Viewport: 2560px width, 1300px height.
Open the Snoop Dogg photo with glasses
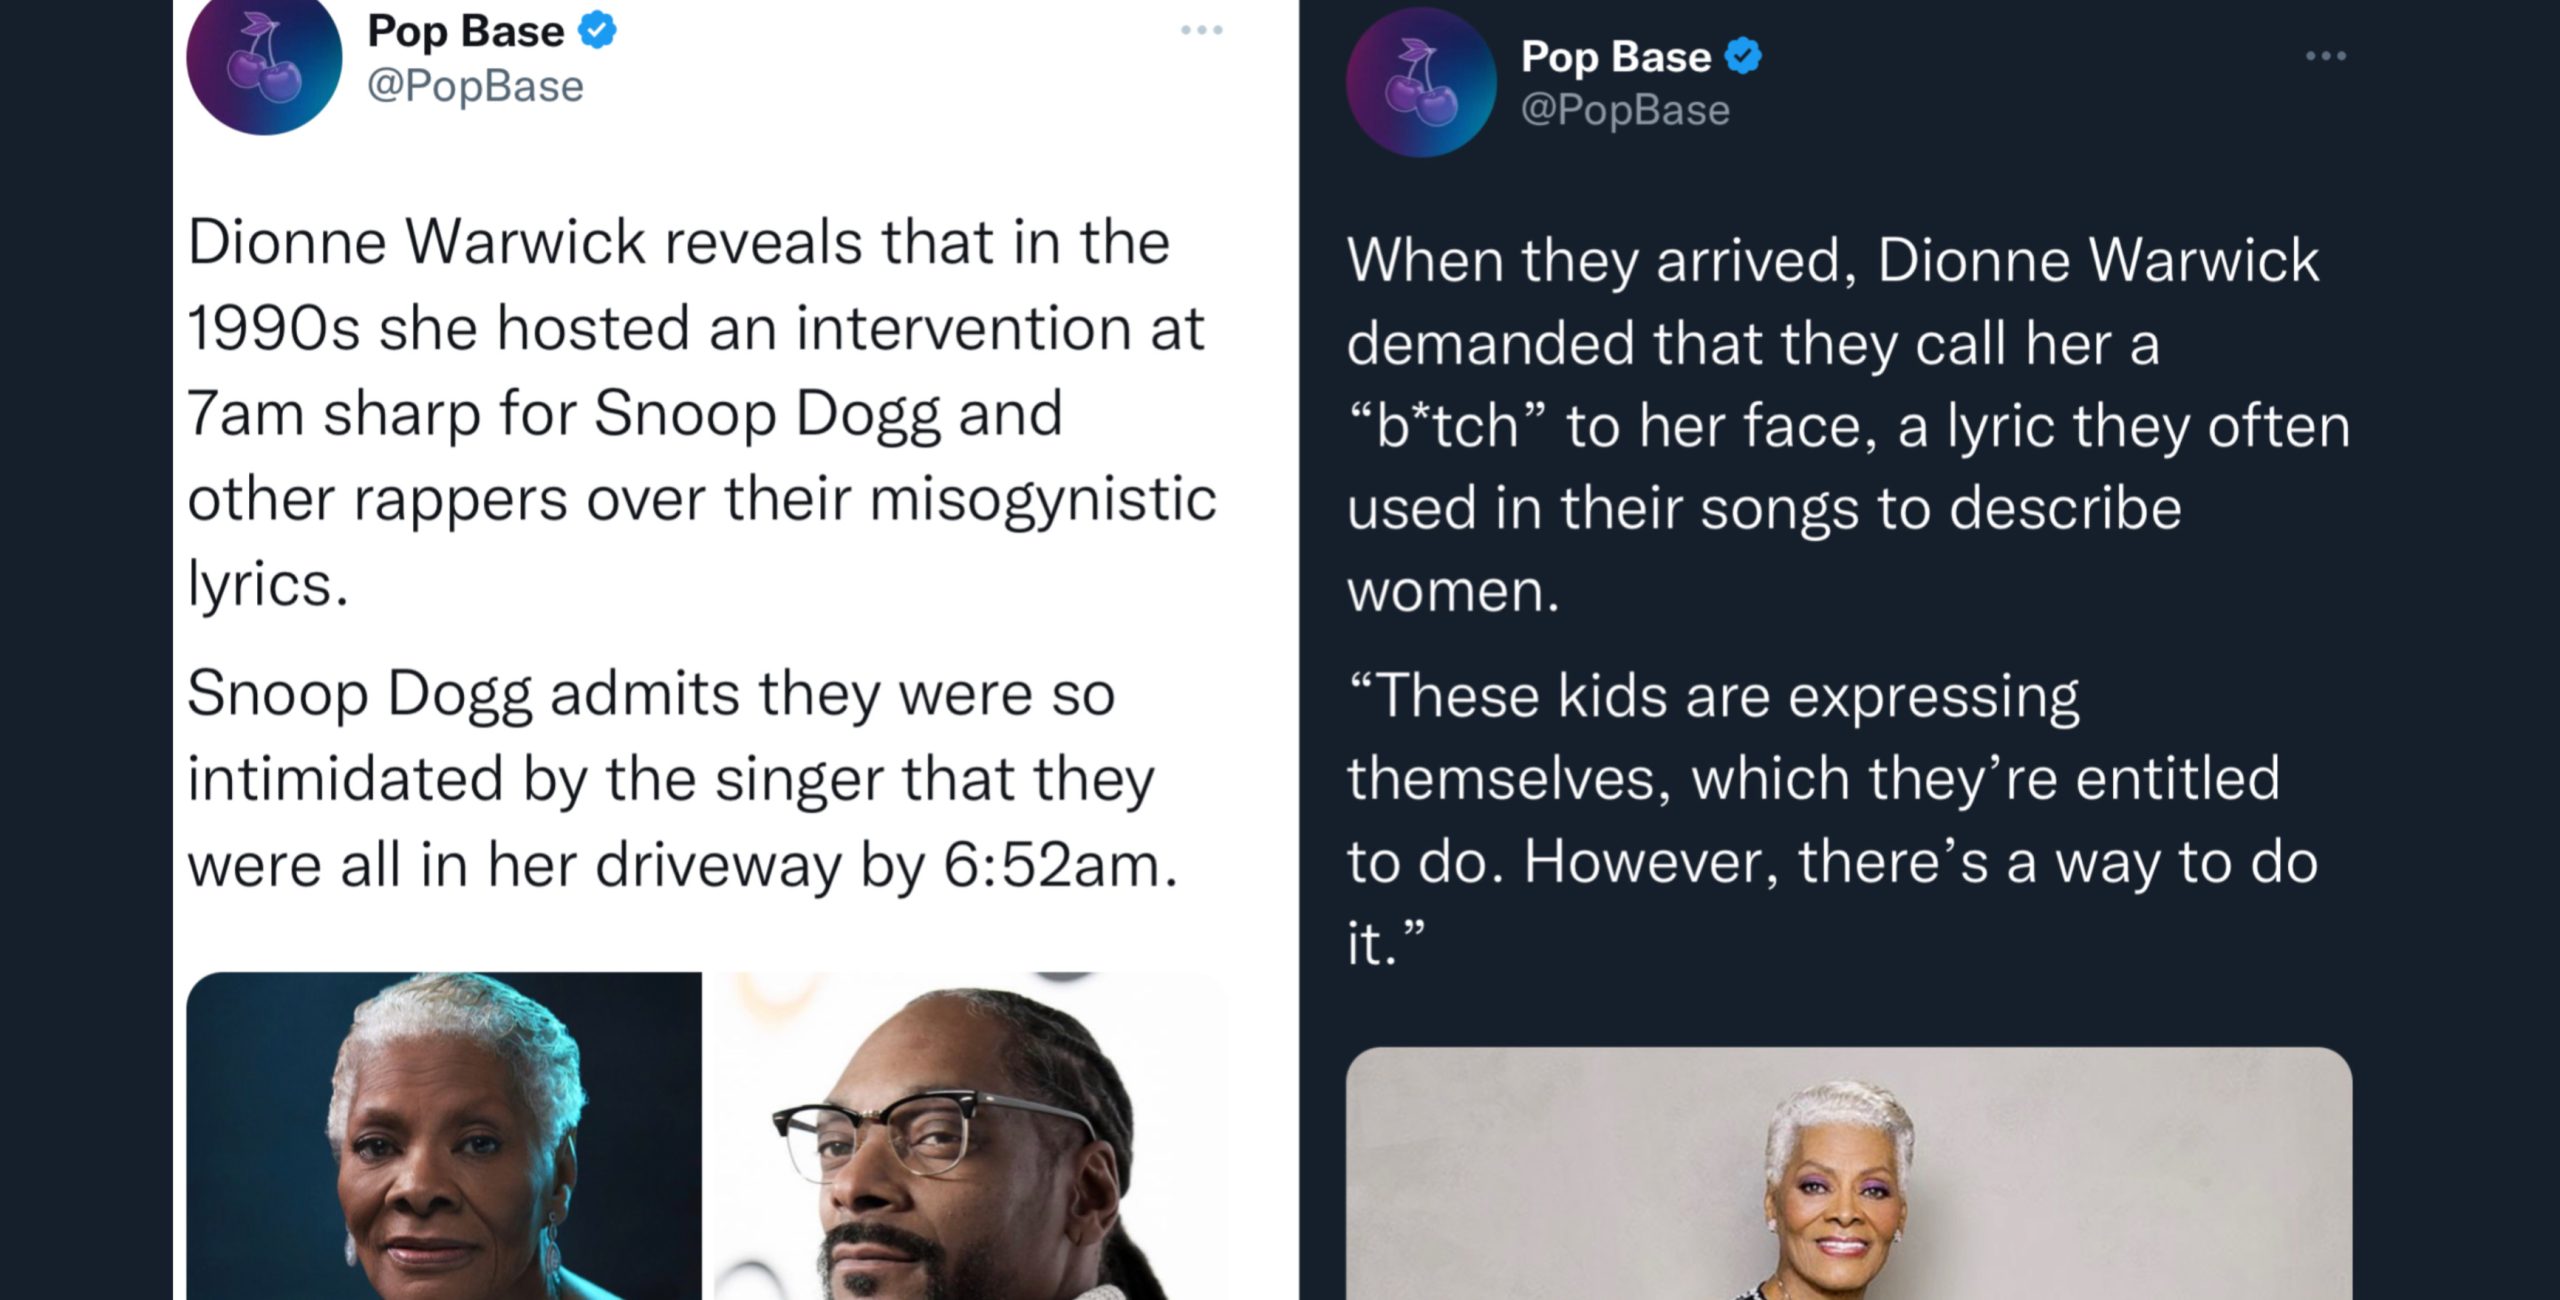[971, 1136]
